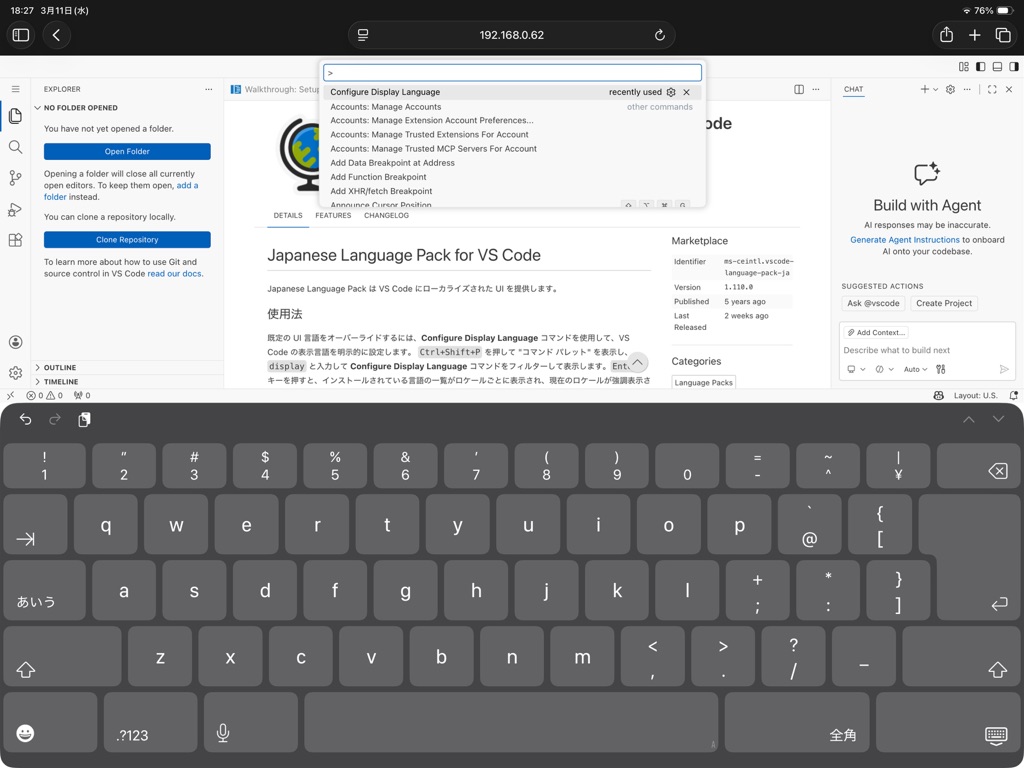Open Run and Debug view
Image resolution: width=1024 pixels, height=768 pixels.
(15, 209)
